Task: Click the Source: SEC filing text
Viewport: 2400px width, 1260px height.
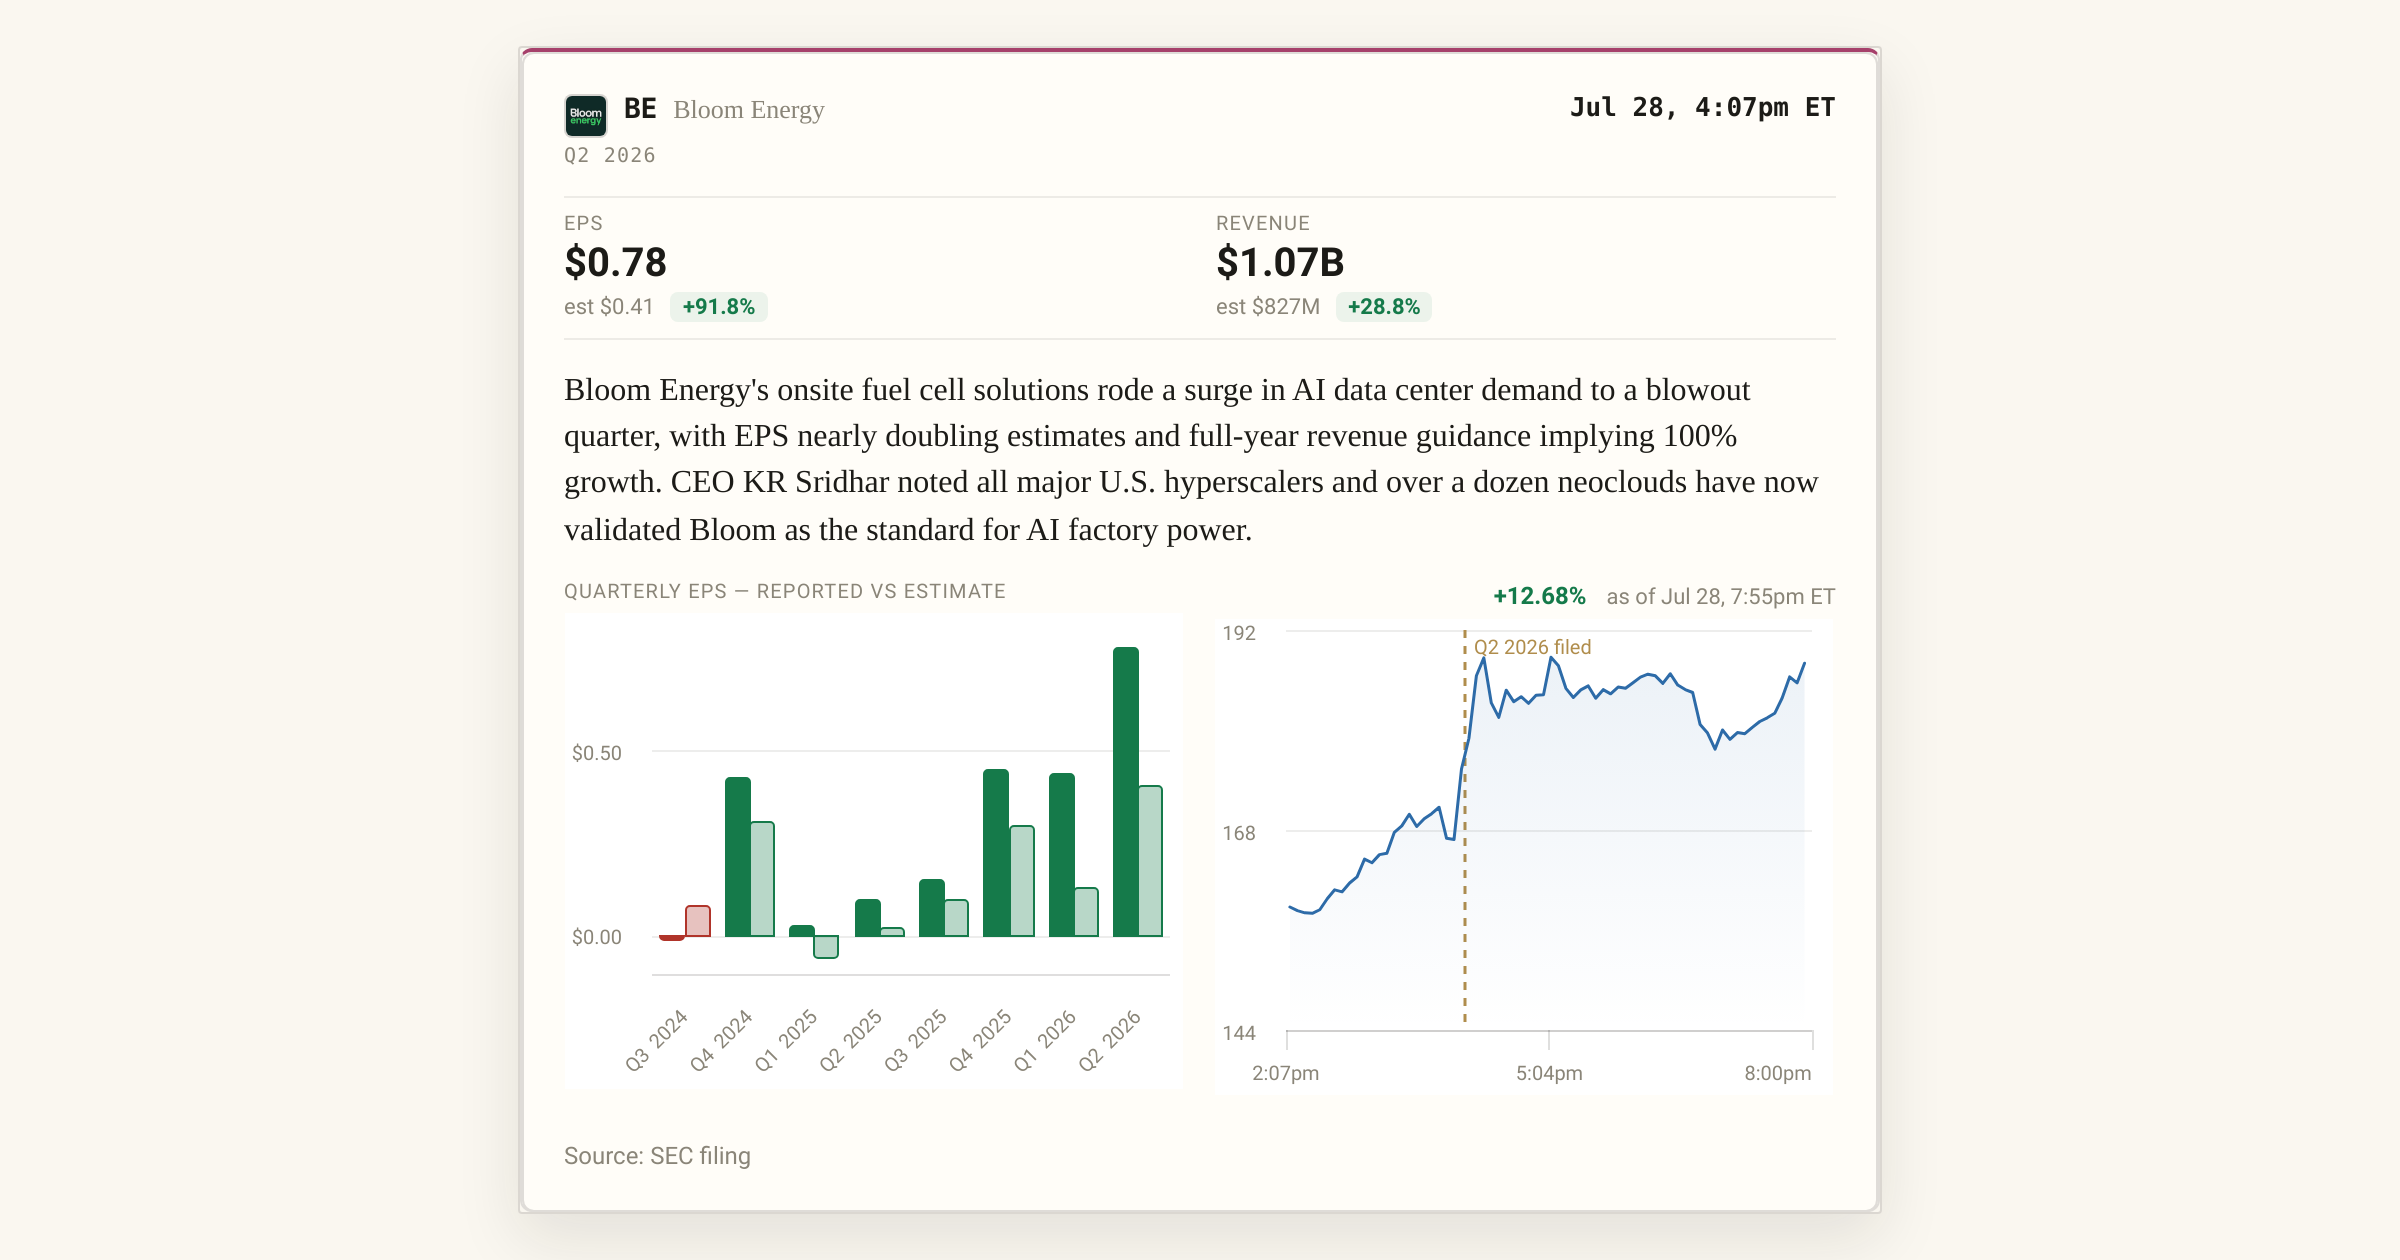Action: coord(657,1156)
